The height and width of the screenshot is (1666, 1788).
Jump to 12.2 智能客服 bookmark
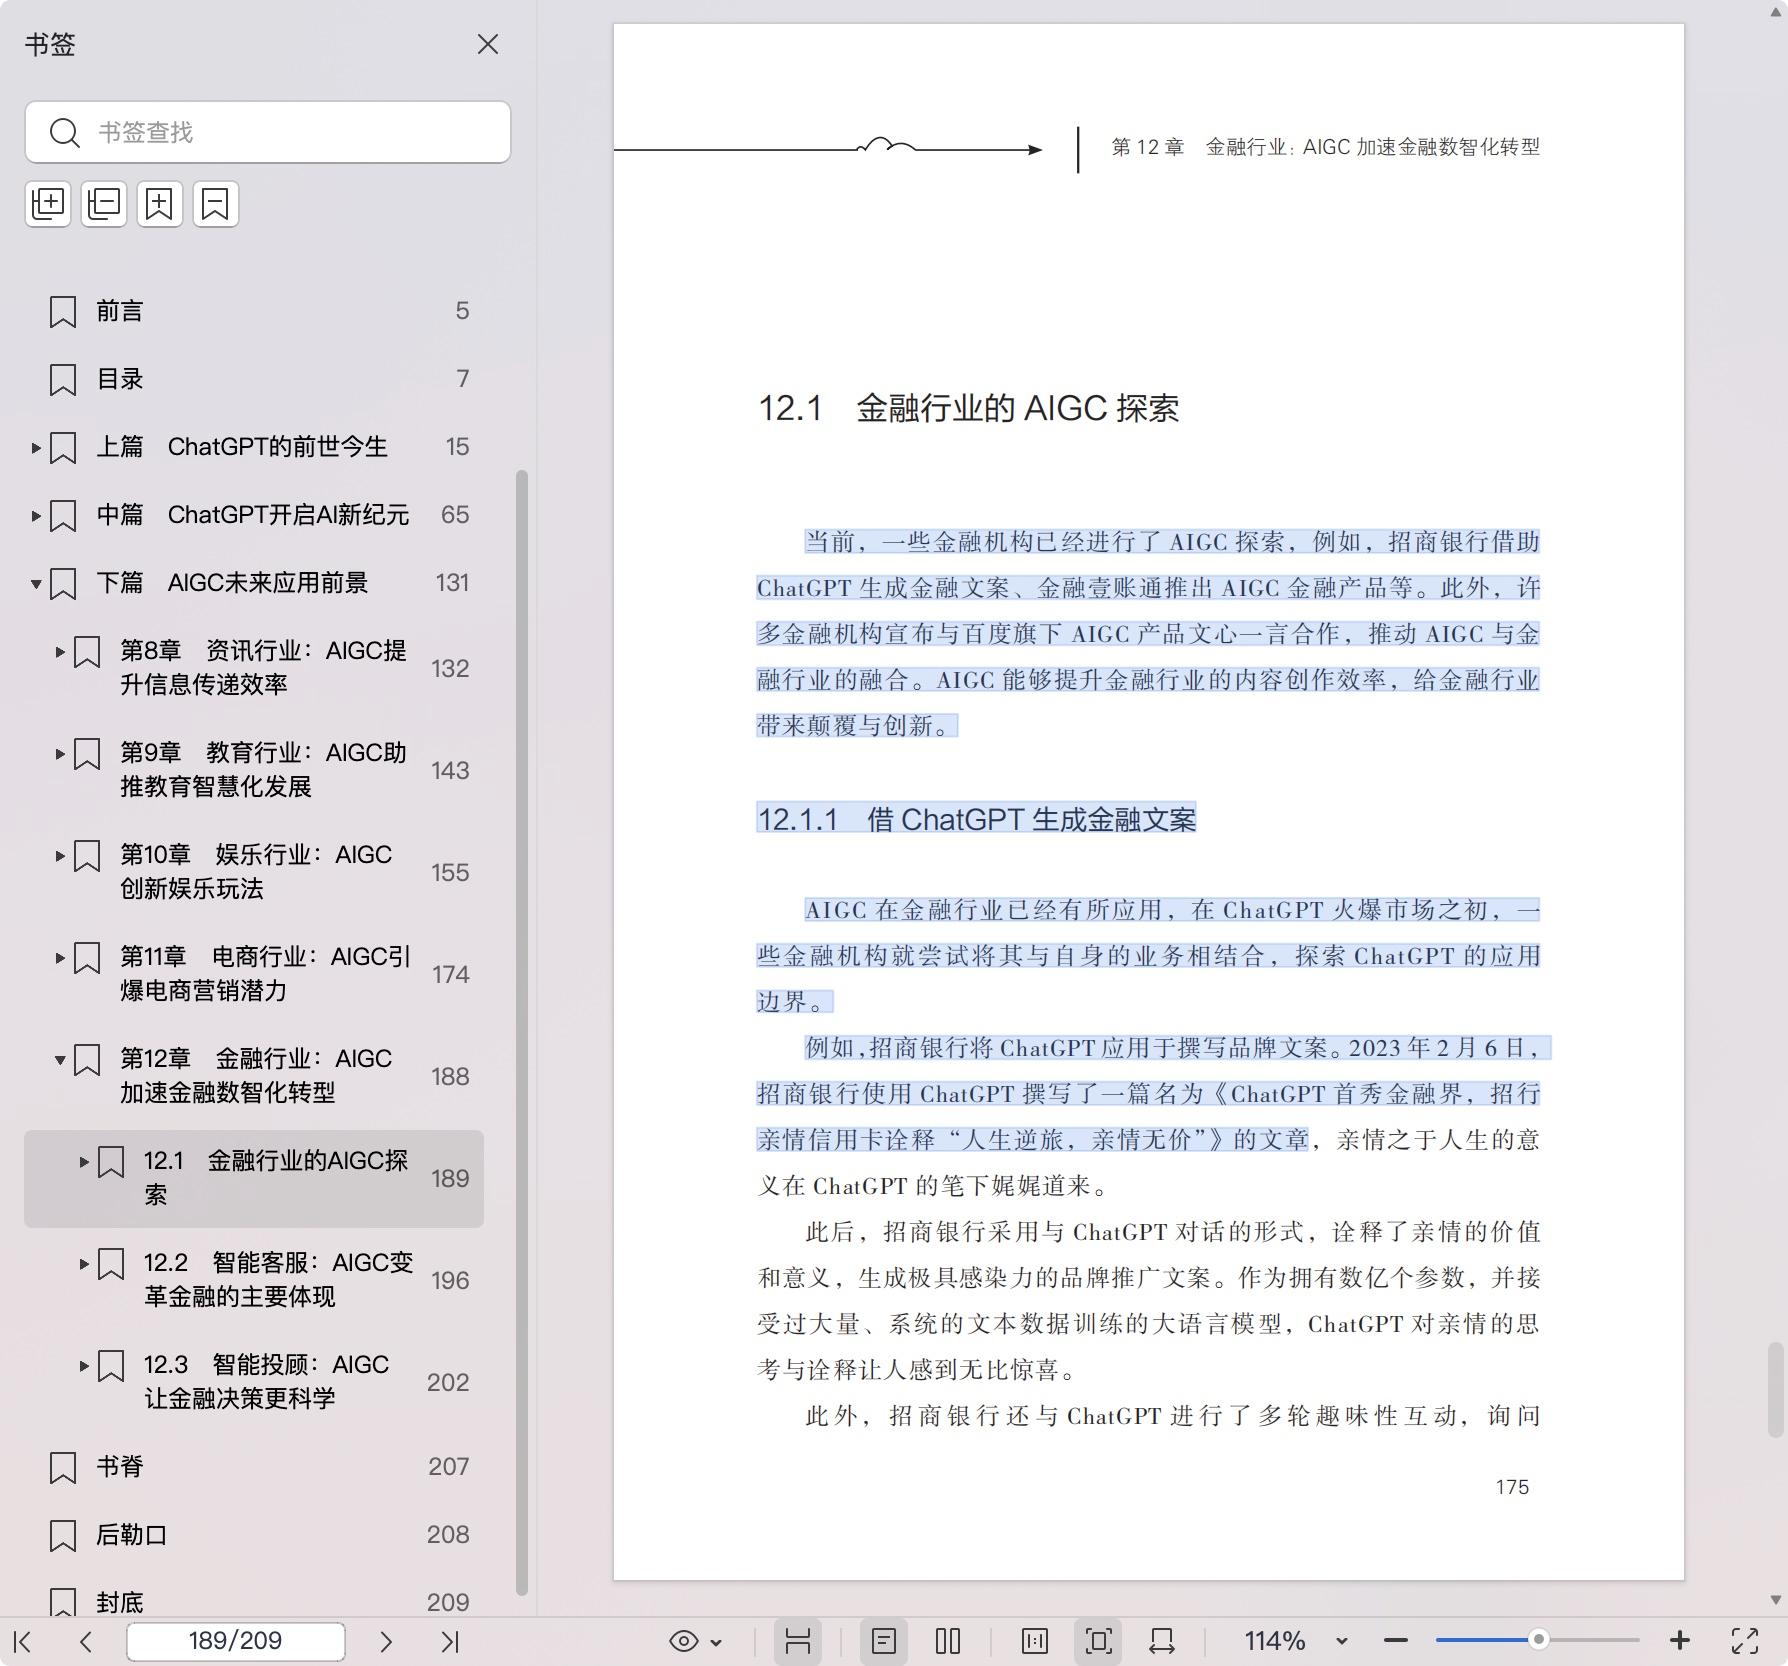point(279,1280)
